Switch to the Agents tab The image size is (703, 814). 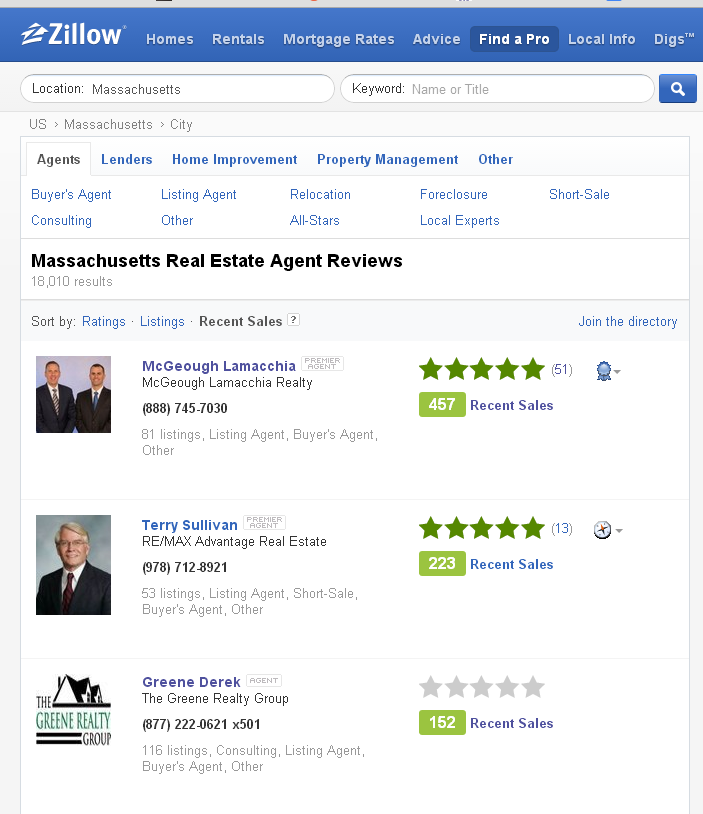coord(59,159)
